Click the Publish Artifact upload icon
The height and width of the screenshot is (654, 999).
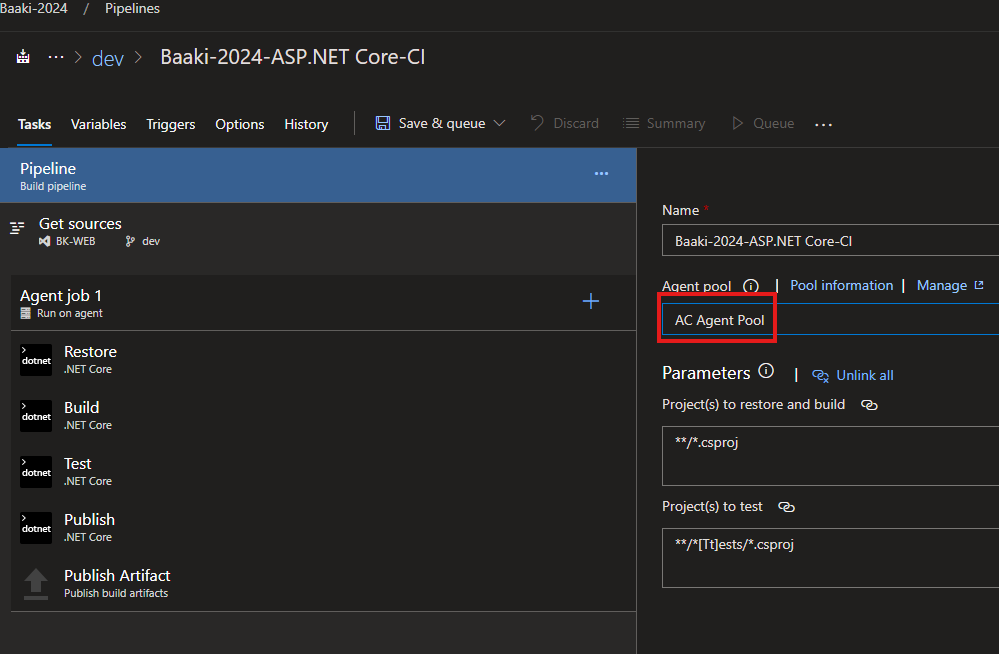(36, 584)
